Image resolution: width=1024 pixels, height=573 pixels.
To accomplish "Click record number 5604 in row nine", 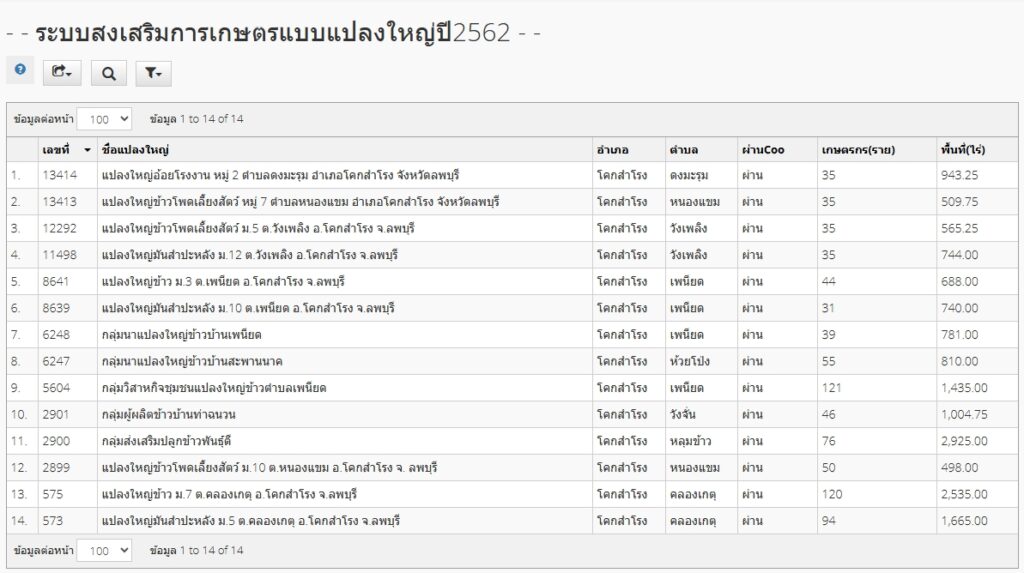I will (56, 387).
